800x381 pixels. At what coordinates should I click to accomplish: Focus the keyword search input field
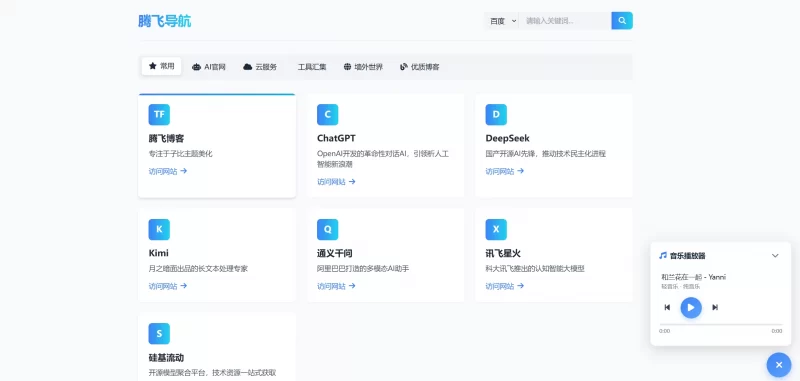[x=565, y=21]
